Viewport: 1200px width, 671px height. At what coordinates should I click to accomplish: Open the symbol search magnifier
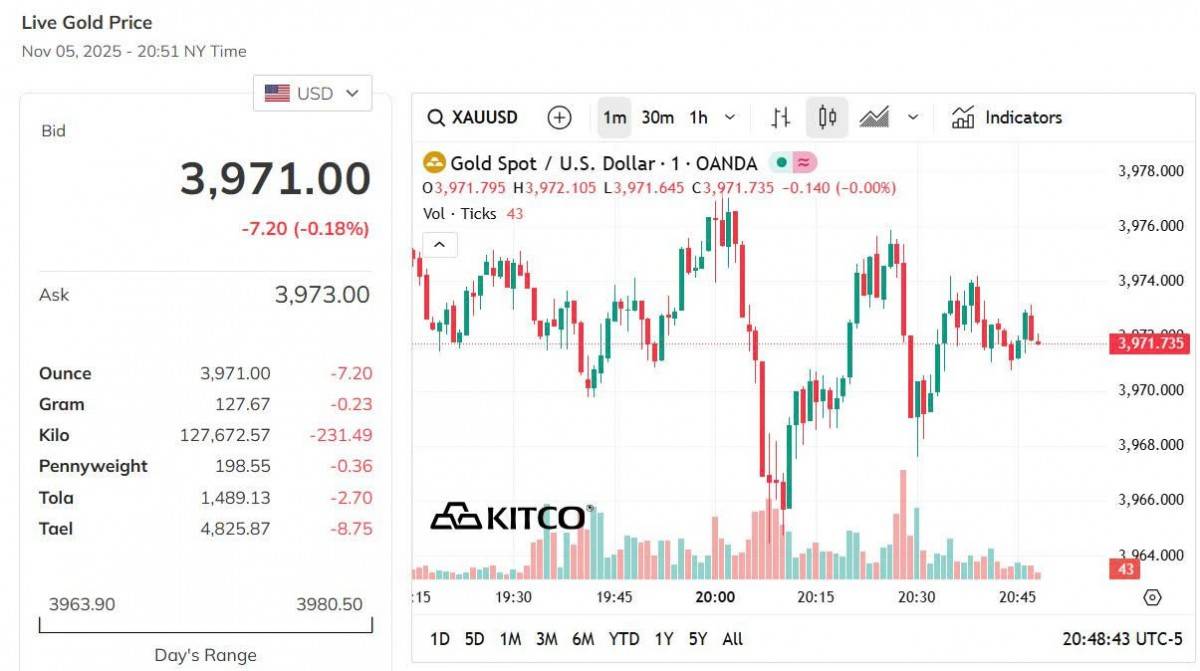click(x=435, y=117)
